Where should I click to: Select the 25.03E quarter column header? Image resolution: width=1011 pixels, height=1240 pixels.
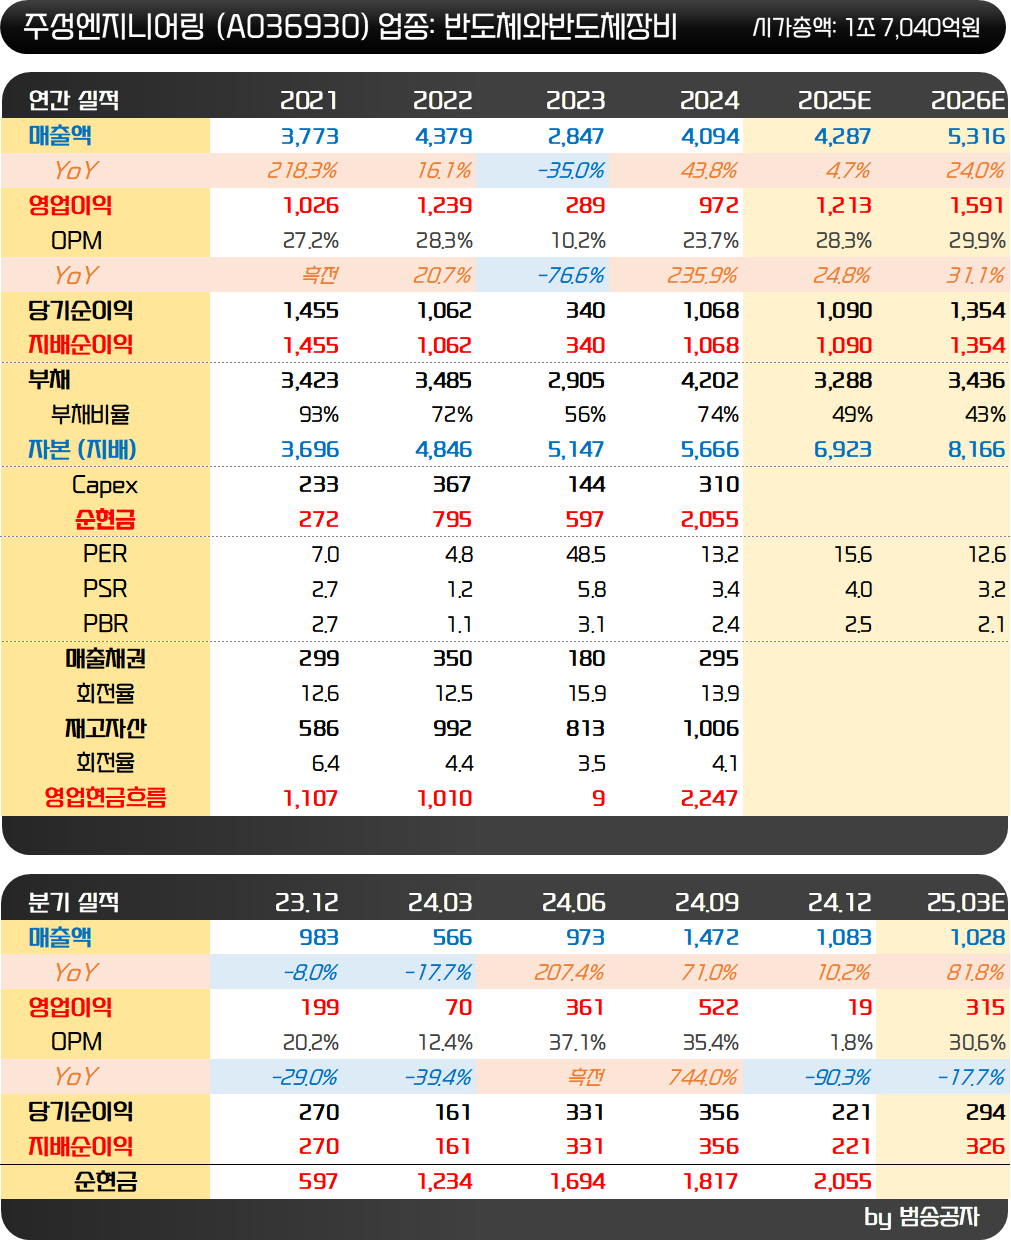(x=966, y=902)
